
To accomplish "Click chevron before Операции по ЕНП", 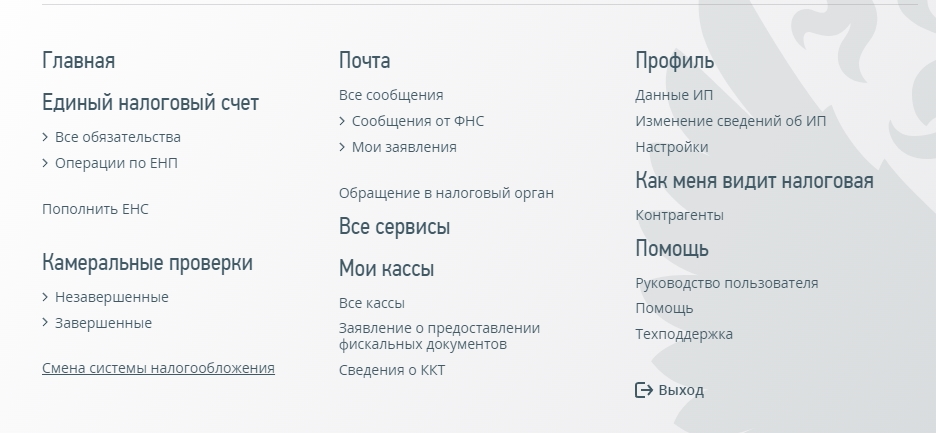I will click(x=45, y=163).
